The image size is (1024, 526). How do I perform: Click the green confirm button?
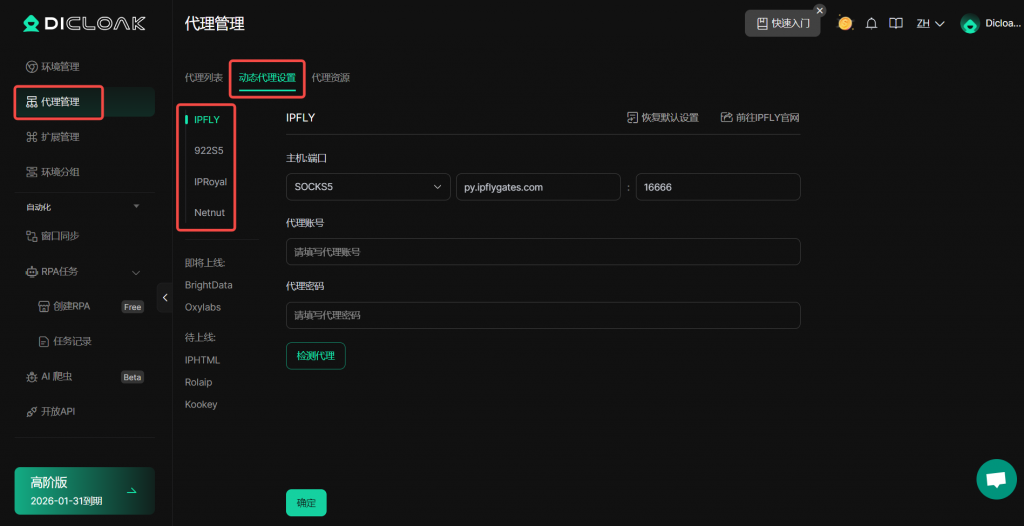coord(306,503)
